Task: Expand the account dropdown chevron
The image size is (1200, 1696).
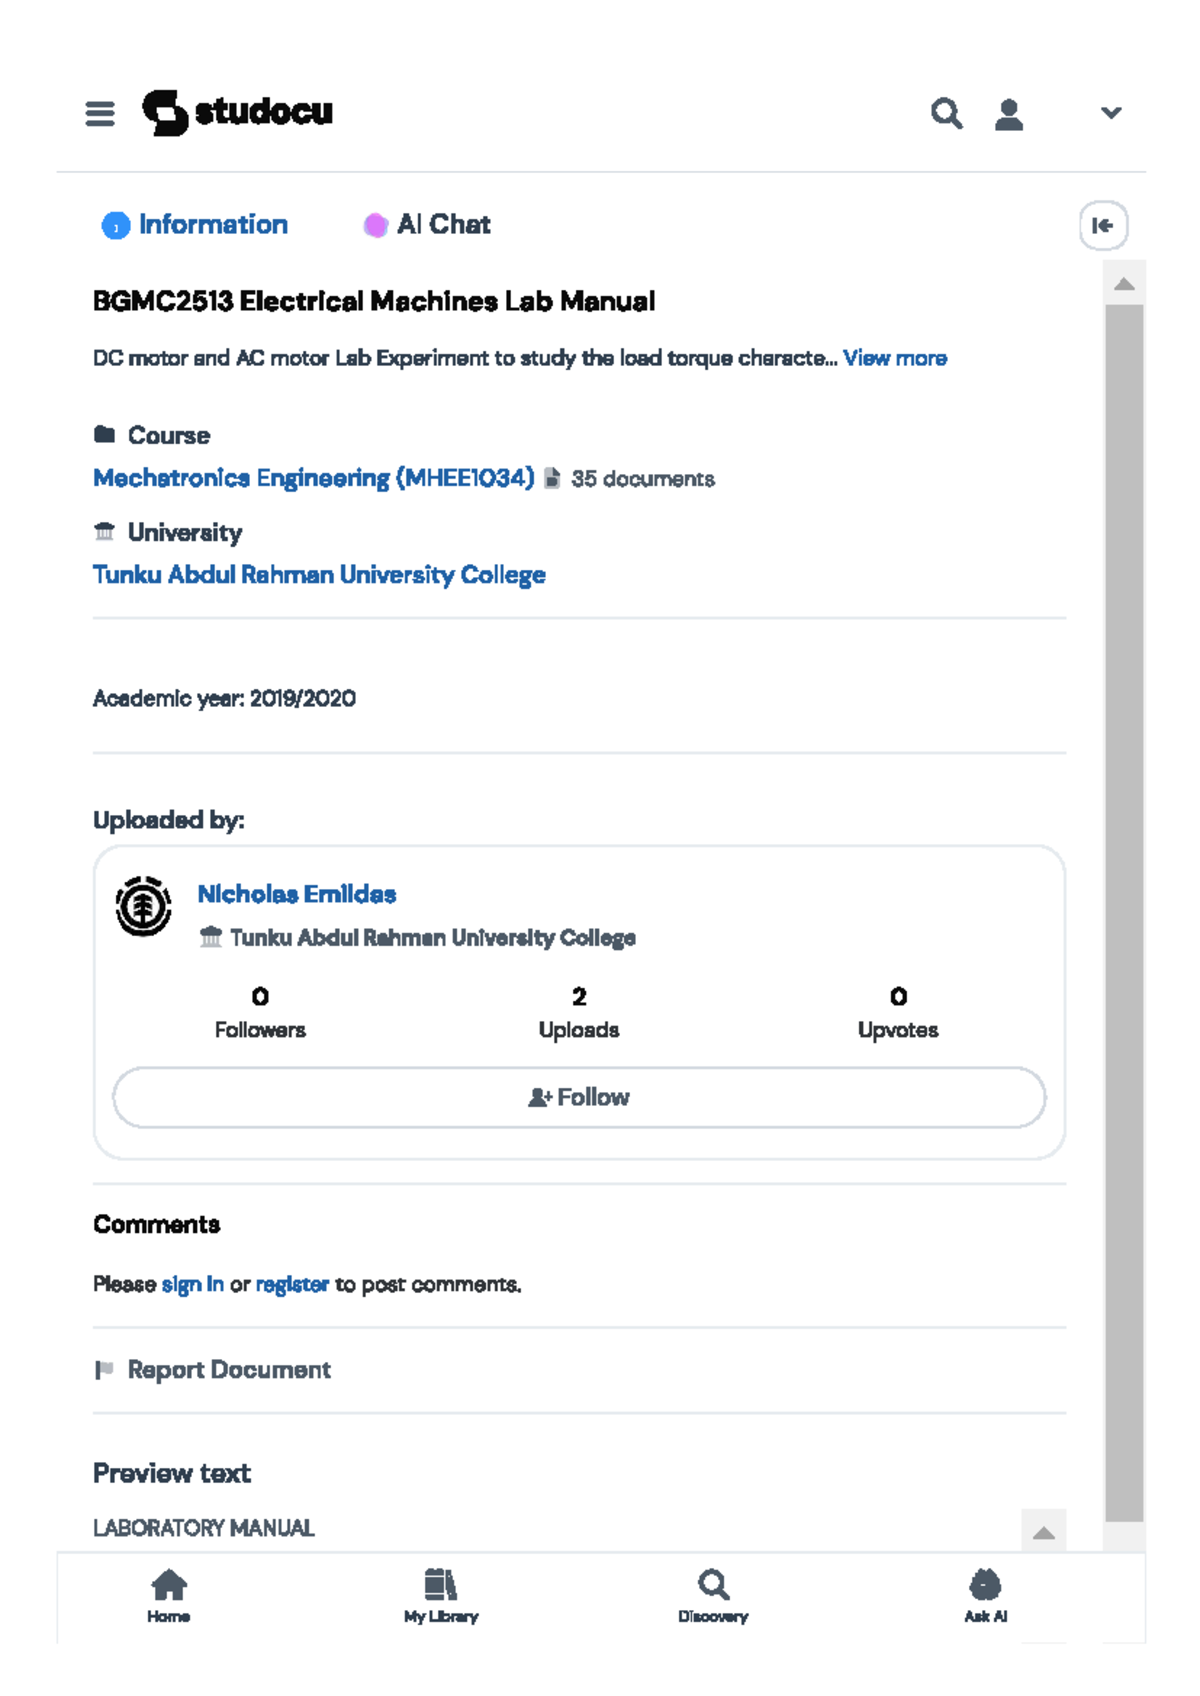Action: (1111, 113)
